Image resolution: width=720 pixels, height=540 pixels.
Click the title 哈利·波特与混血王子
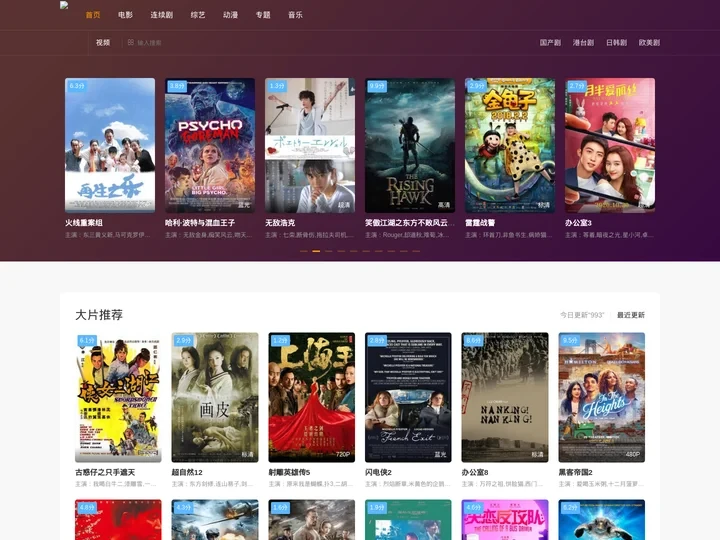tap(200, 223)
